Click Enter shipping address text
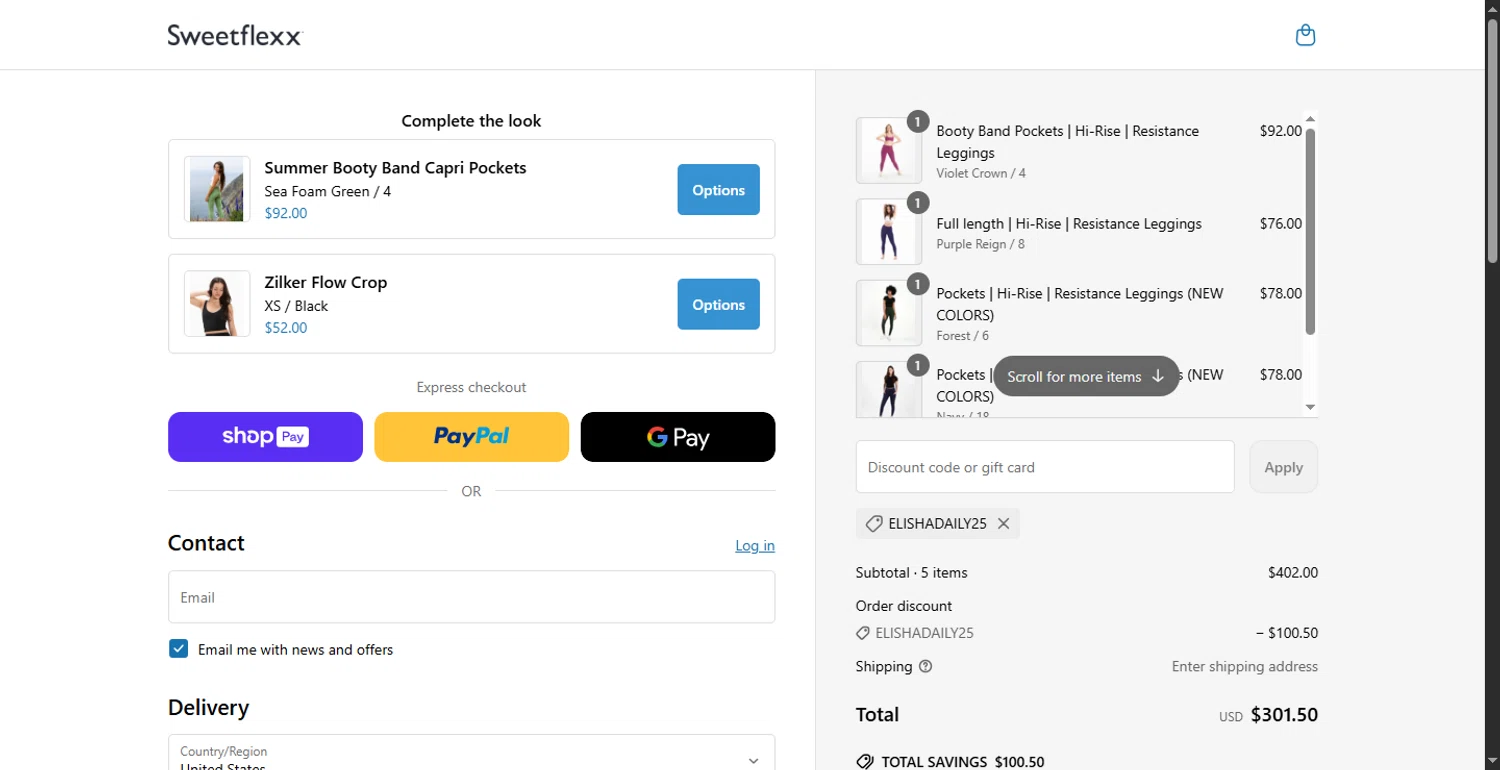1500x770 pixels. click(x=1245, y=667)
